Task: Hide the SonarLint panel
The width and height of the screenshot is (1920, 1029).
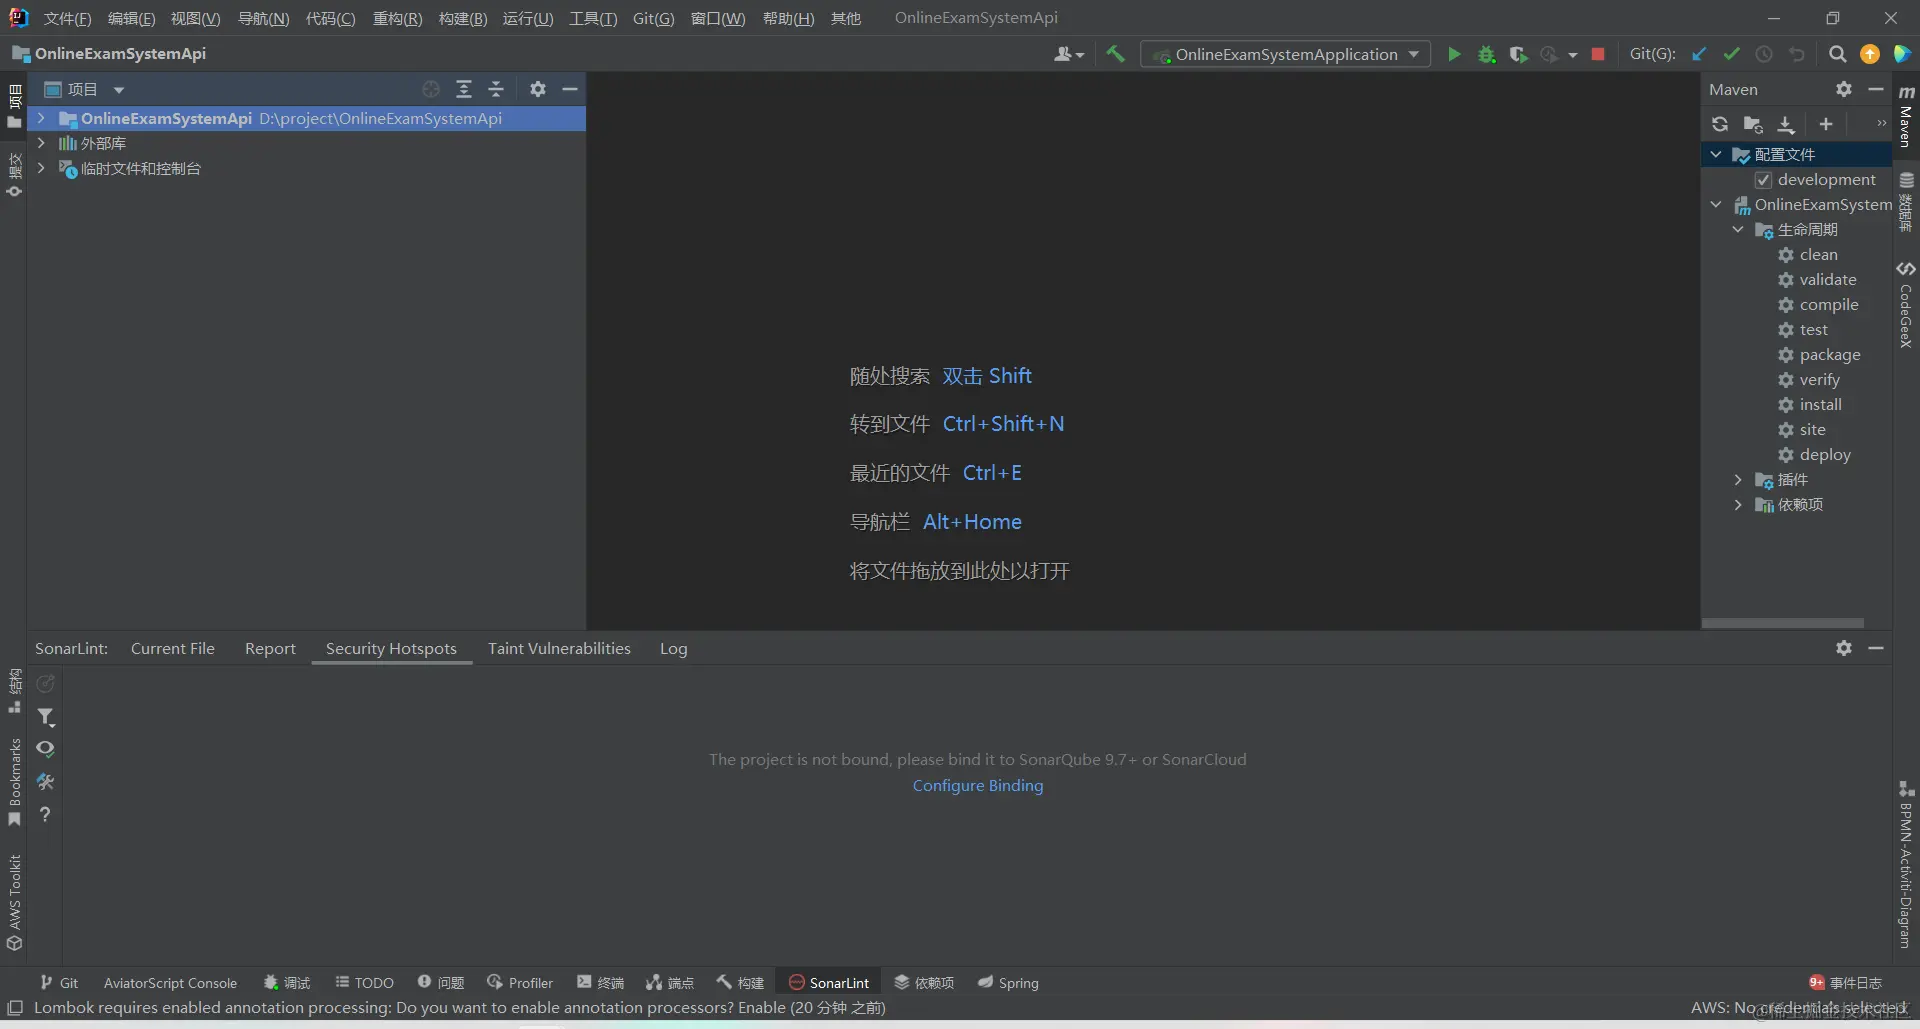Action: point(1876,648)
